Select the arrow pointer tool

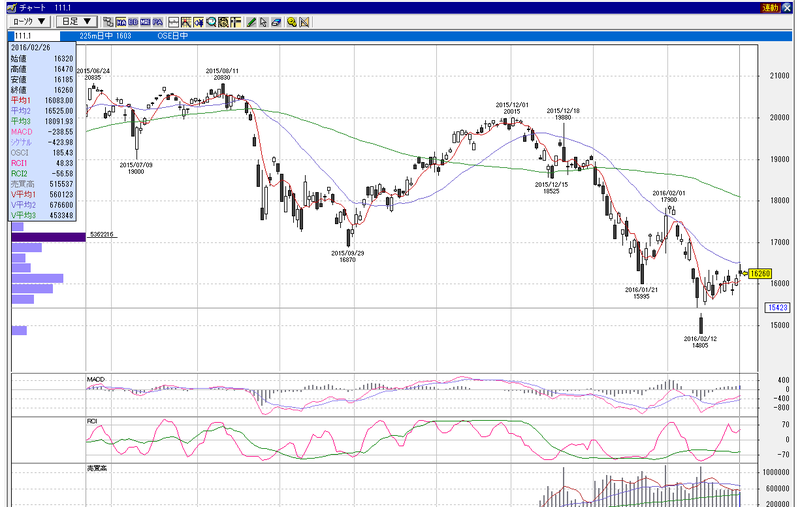(x=263, y=22)
